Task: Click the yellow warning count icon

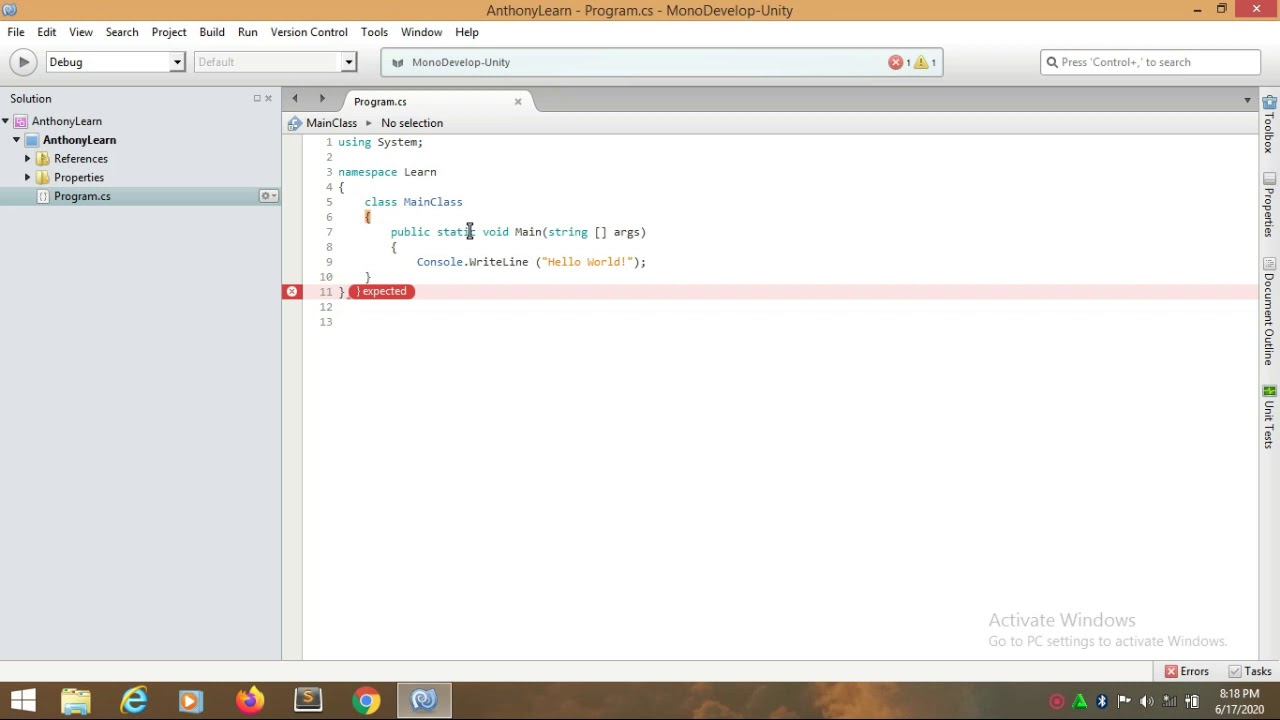Action: tap(921, 62)
